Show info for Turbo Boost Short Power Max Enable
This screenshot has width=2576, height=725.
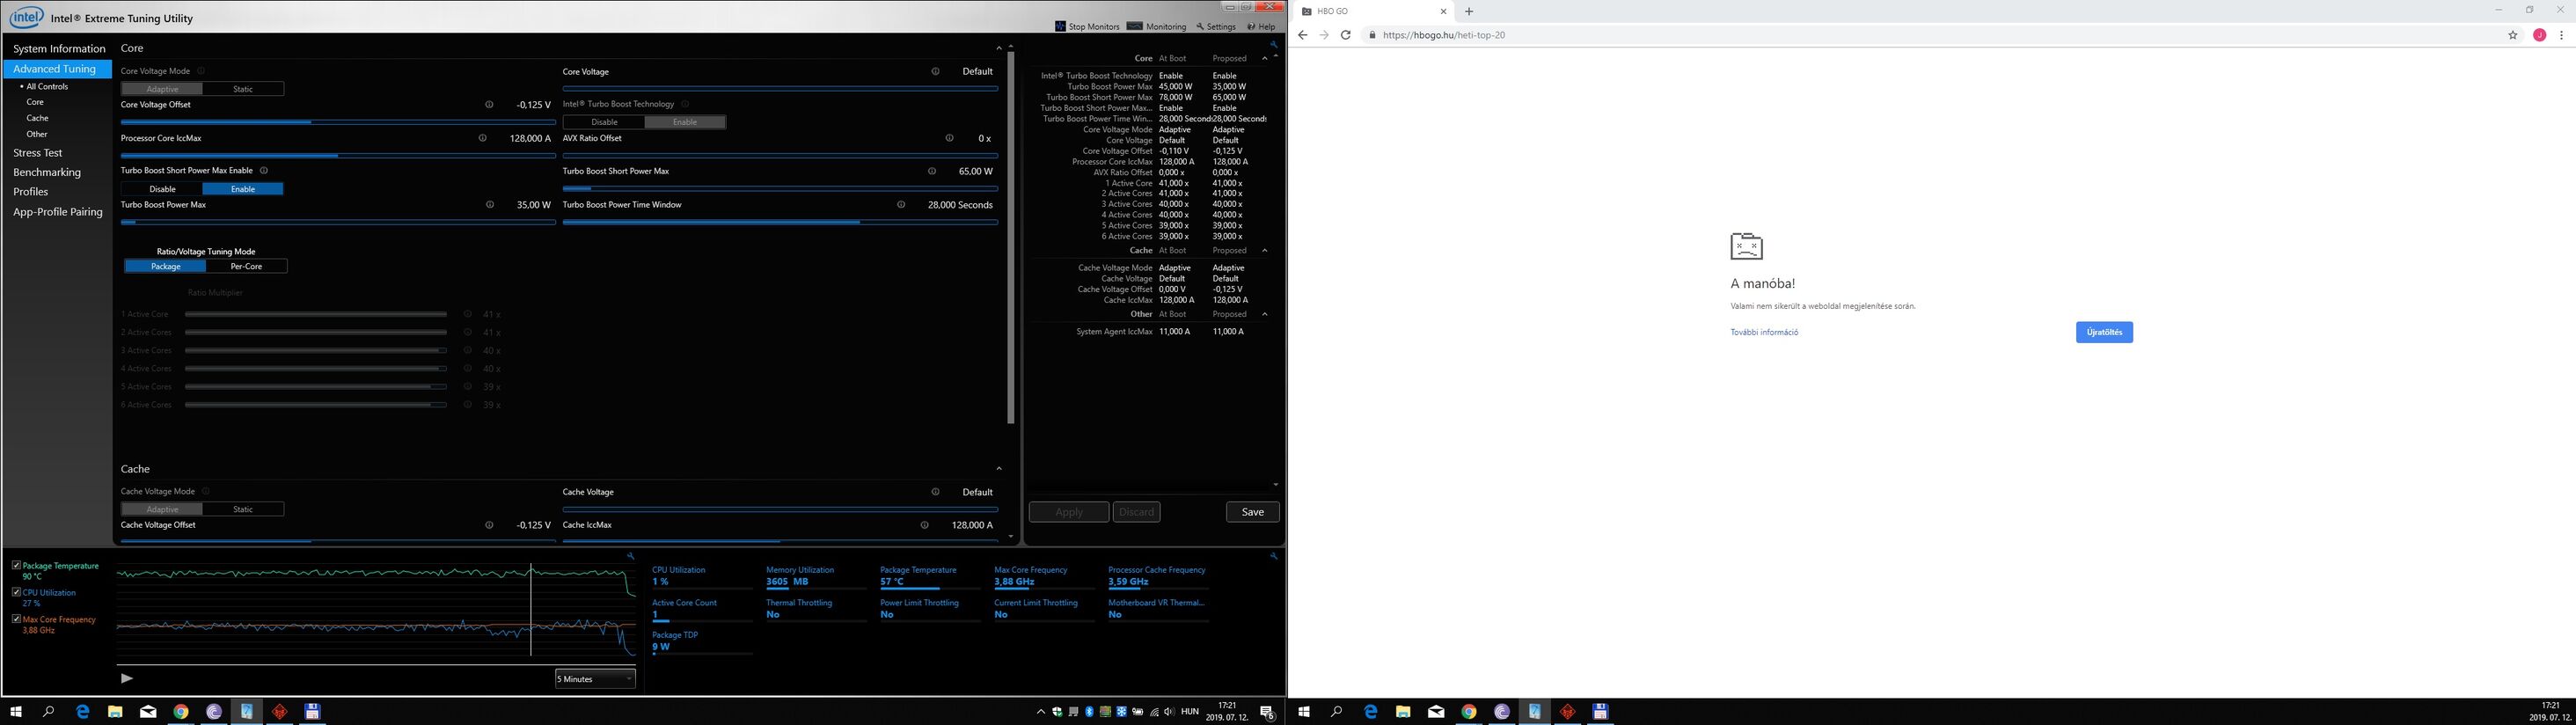tap(264, 170)
